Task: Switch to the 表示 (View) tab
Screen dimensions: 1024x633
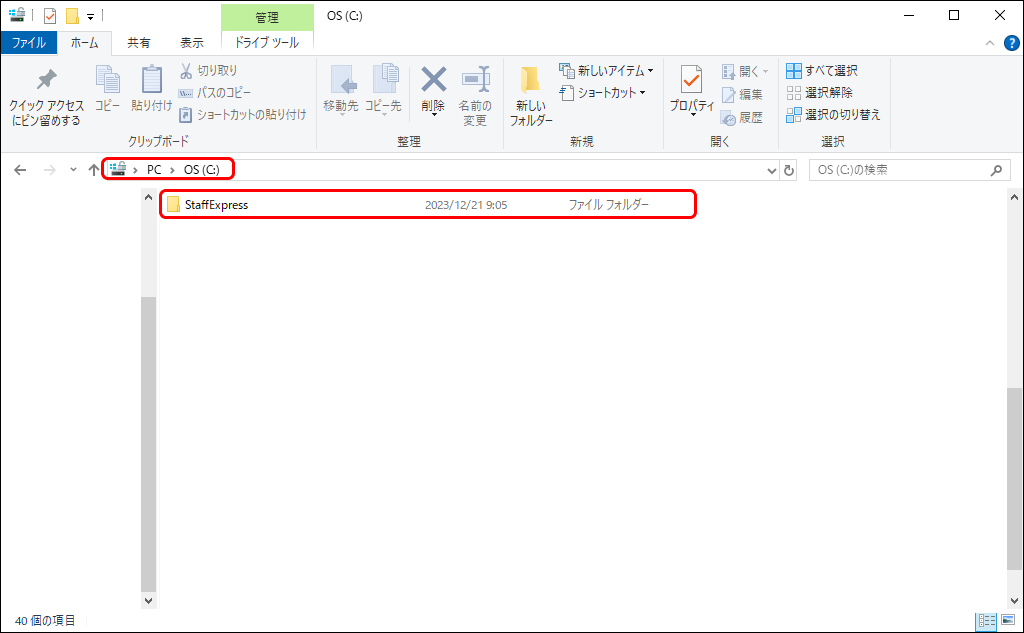Action: tap(192, 43)
